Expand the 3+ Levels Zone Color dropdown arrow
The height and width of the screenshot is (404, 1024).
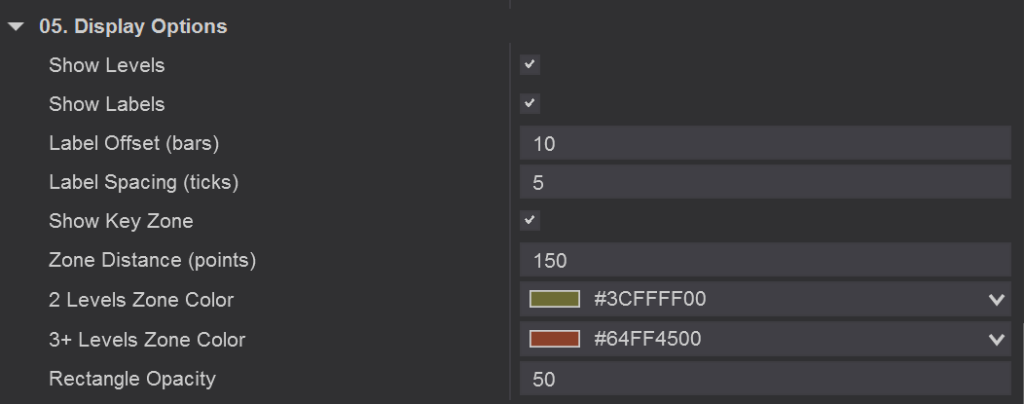coord(996,339)
